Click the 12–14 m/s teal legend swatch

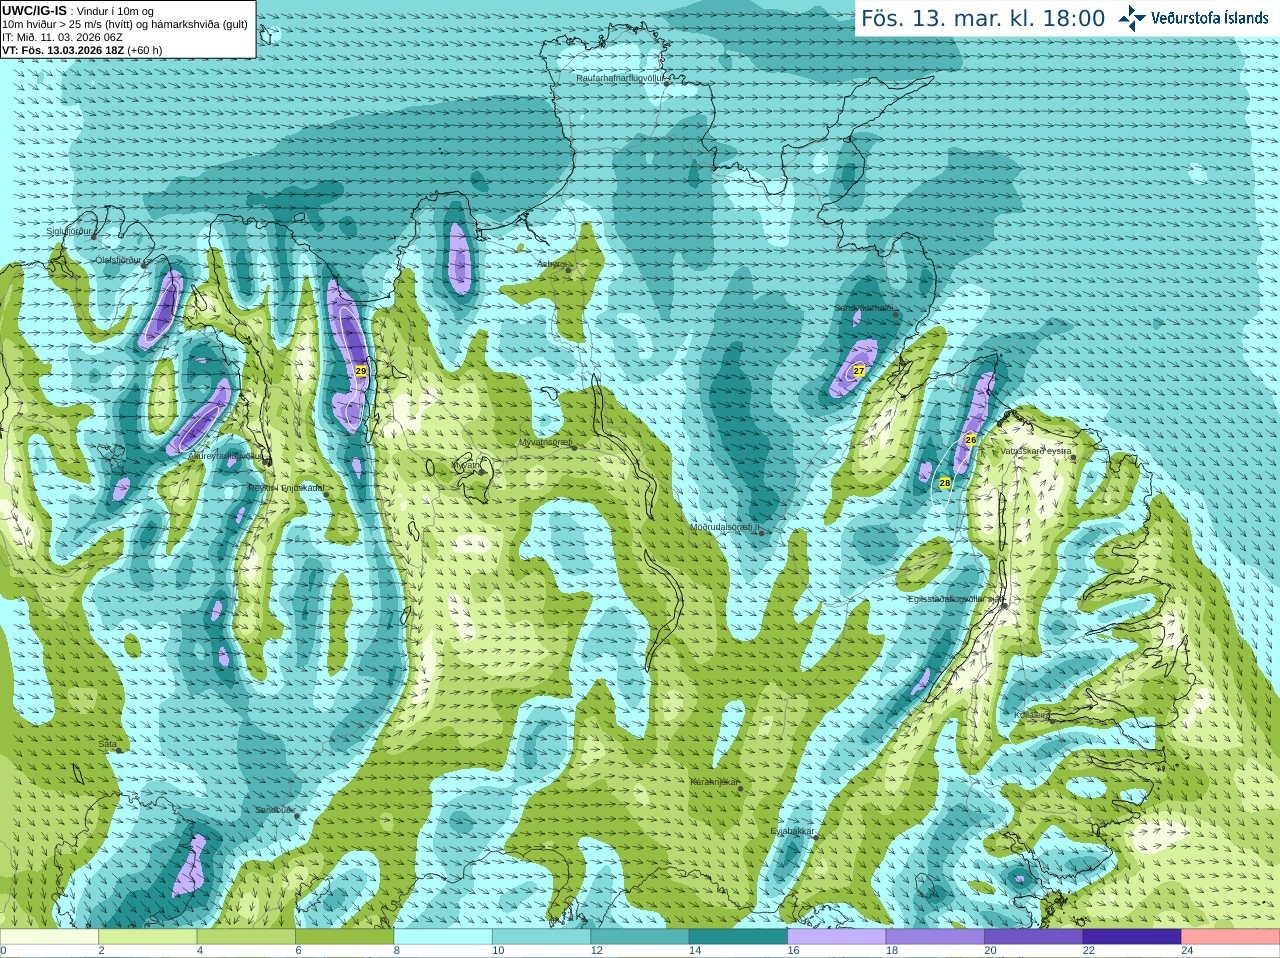tap(640, 937)
